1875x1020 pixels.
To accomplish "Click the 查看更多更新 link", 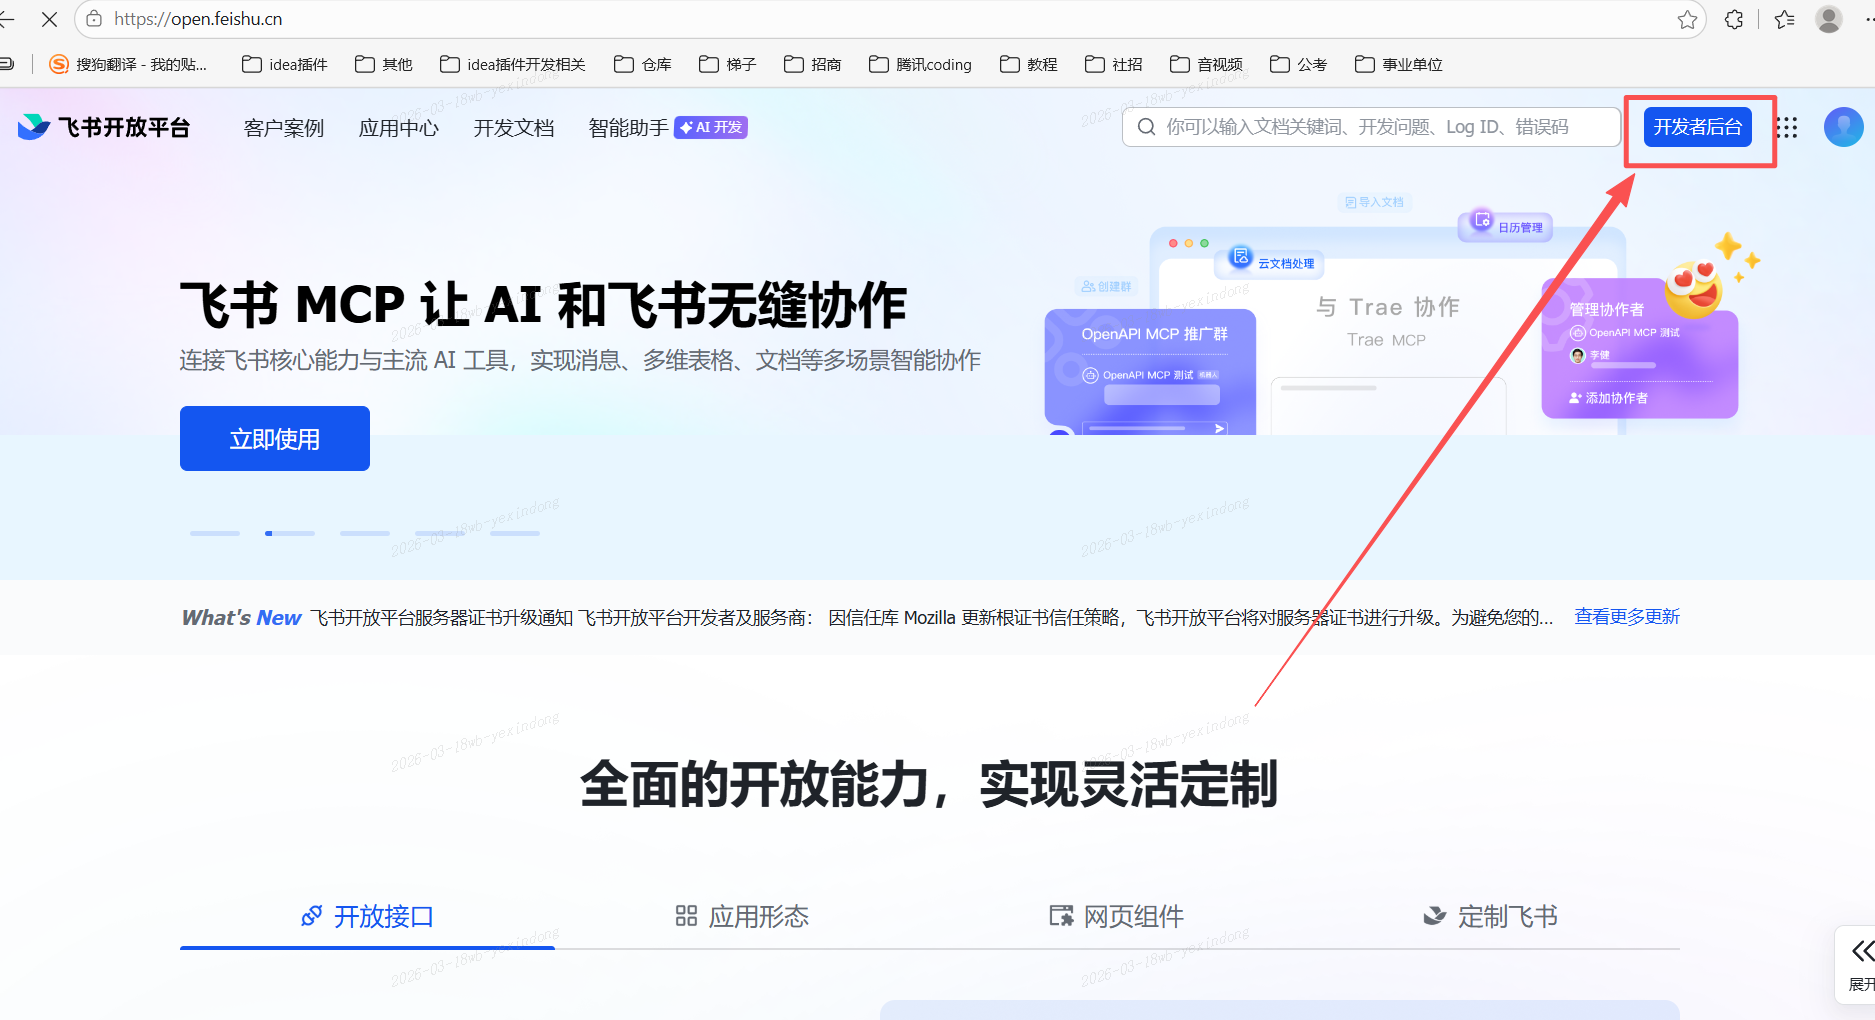I will (x=1626, y=616).
